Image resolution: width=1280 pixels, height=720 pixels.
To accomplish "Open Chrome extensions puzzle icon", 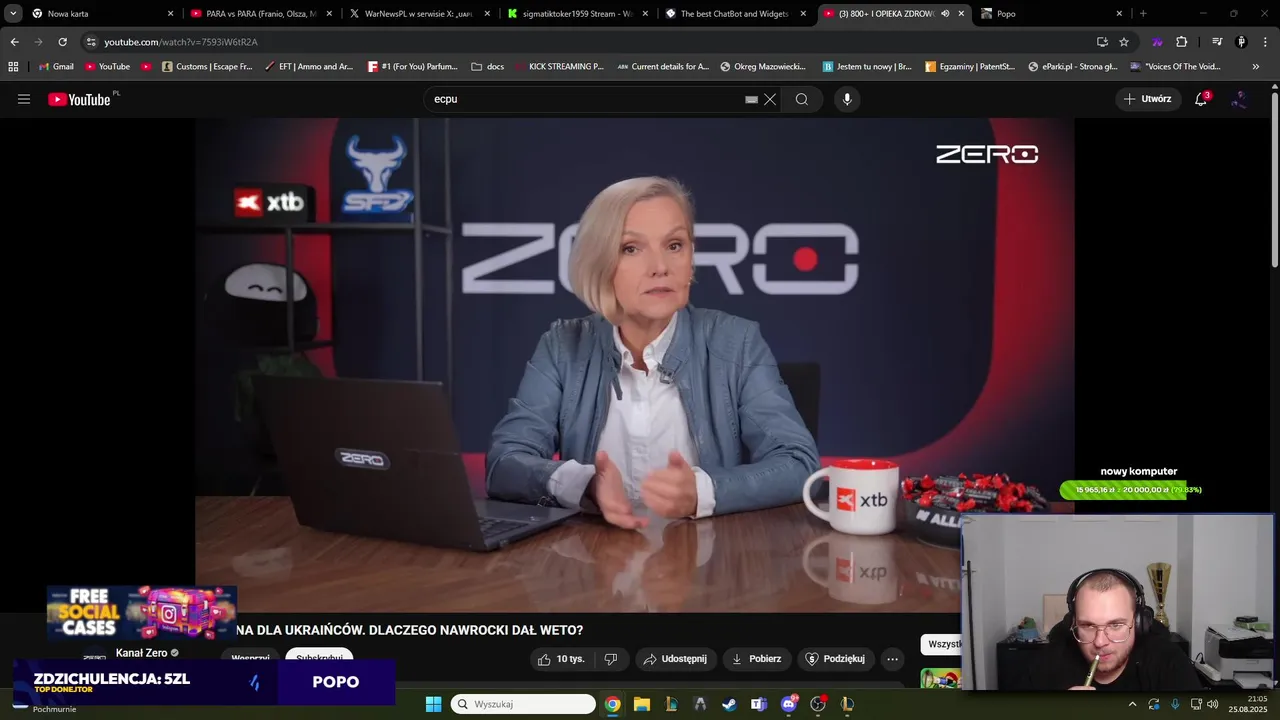I will click(1181, 42).
